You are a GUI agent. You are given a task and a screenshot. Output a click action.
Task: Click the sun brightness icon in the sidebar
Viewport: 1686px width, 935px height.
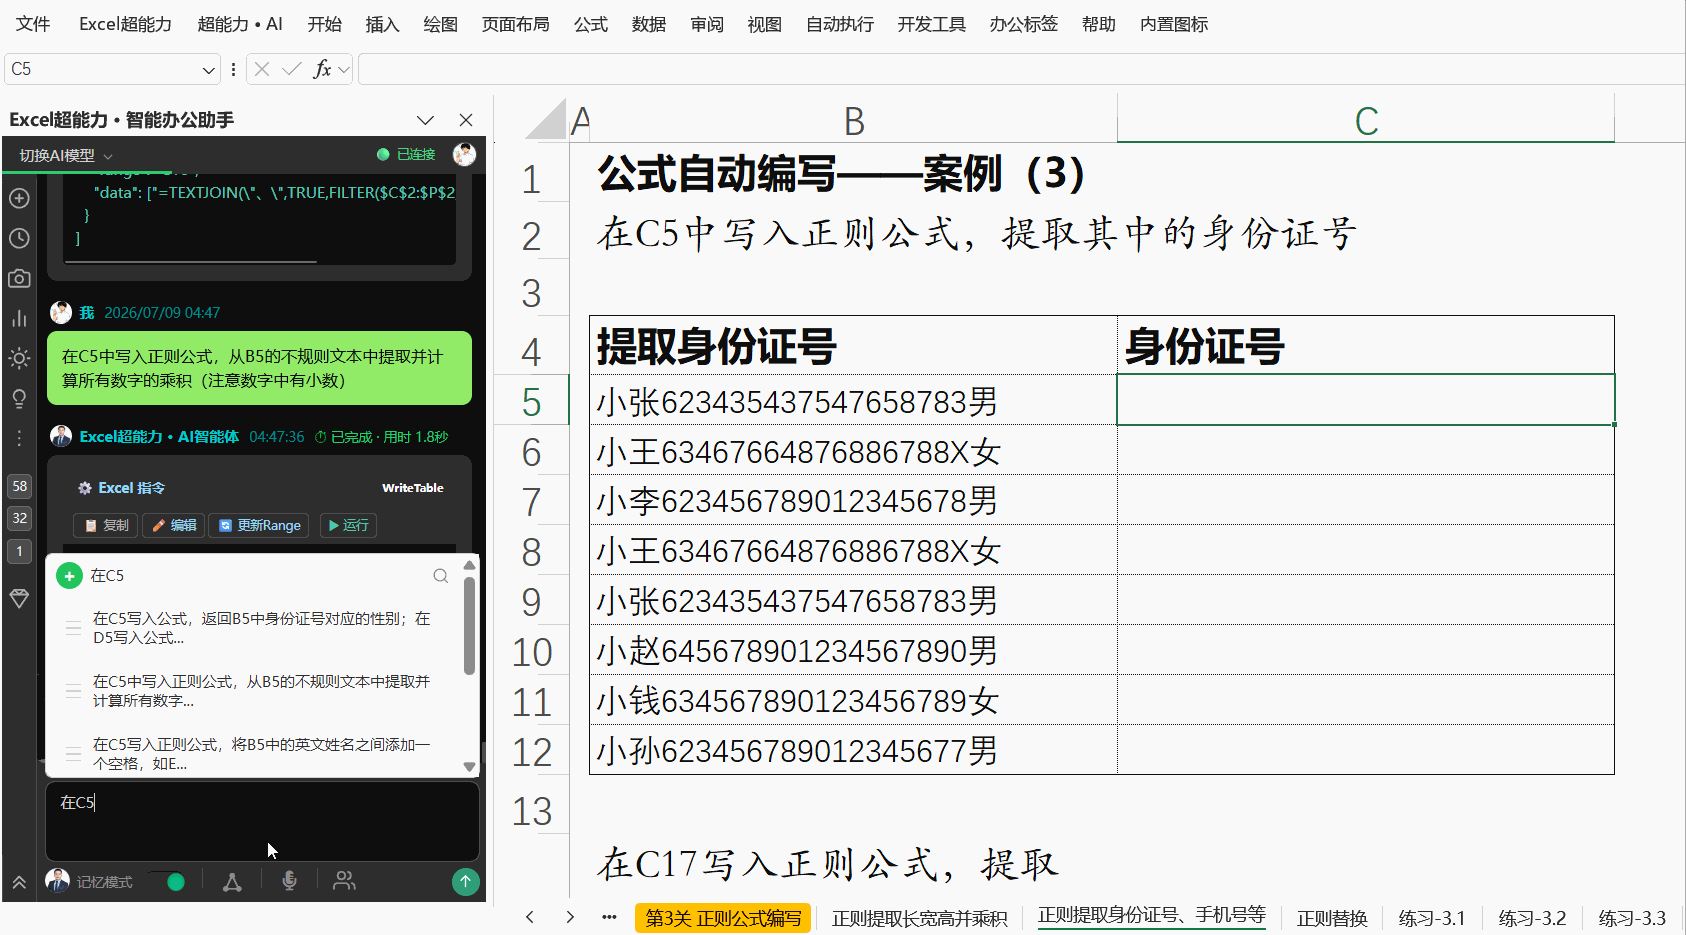coord(19,358)
